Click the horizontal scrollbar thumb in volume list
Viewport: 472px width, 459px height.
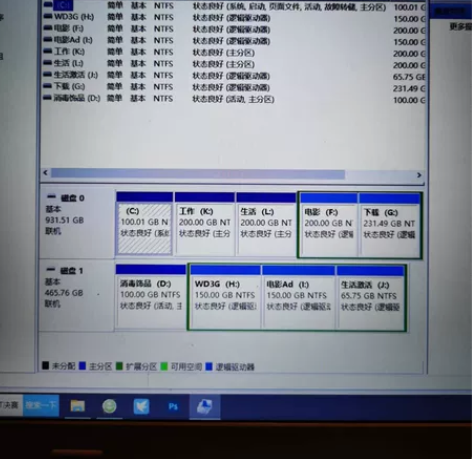tap(198, 174)
